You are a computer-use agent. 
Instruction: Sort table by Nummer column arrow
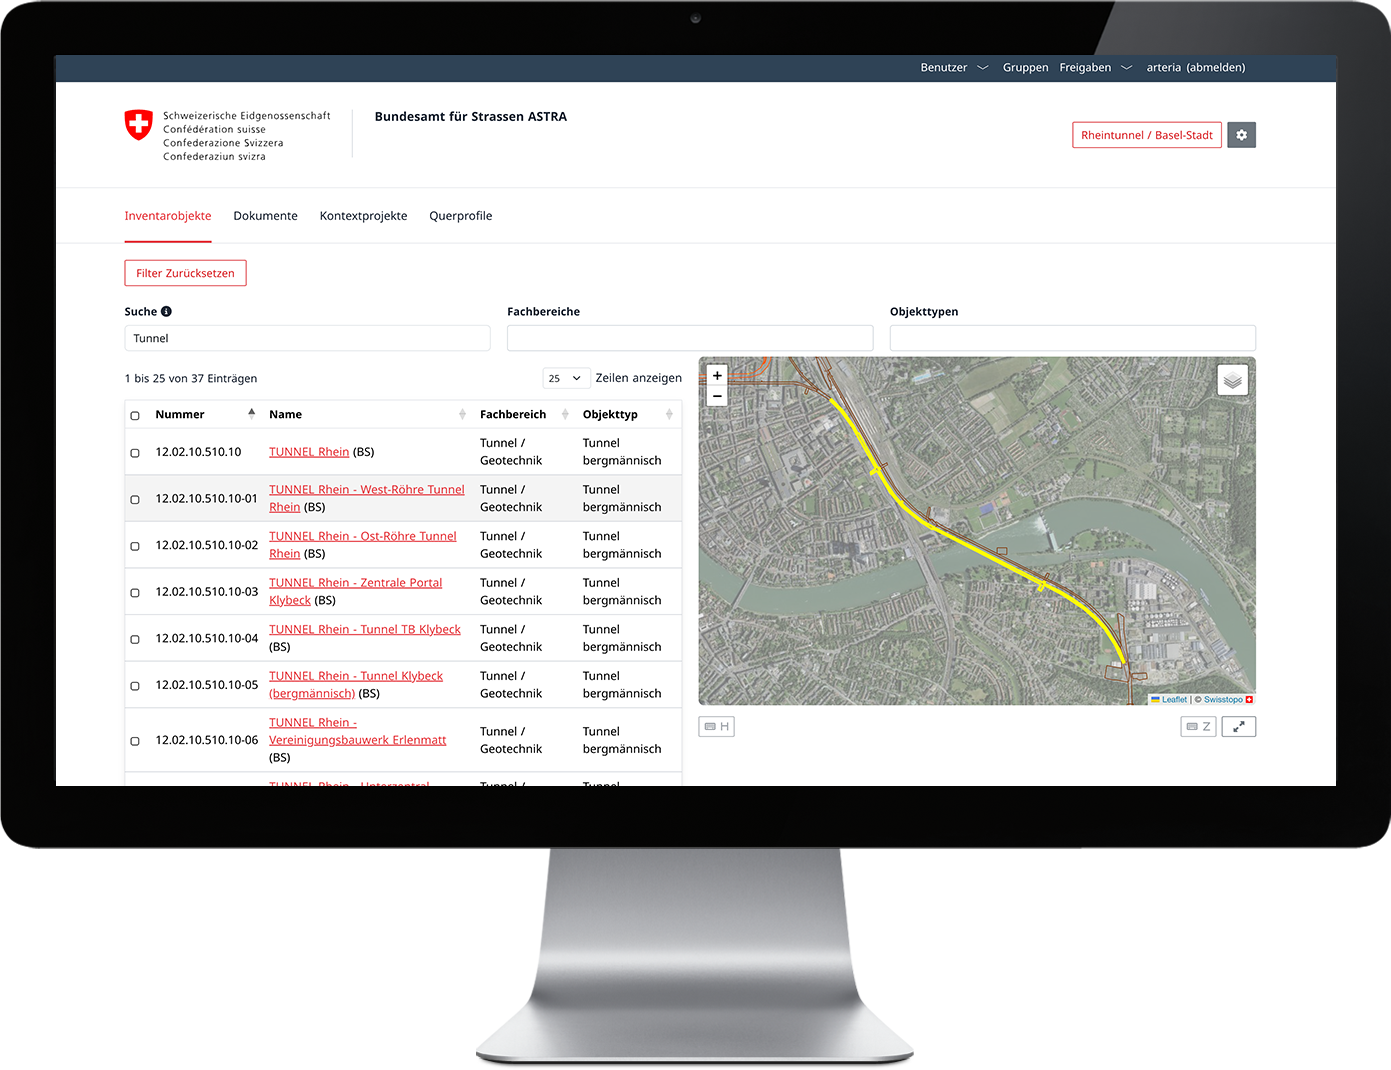click(251, 414)
